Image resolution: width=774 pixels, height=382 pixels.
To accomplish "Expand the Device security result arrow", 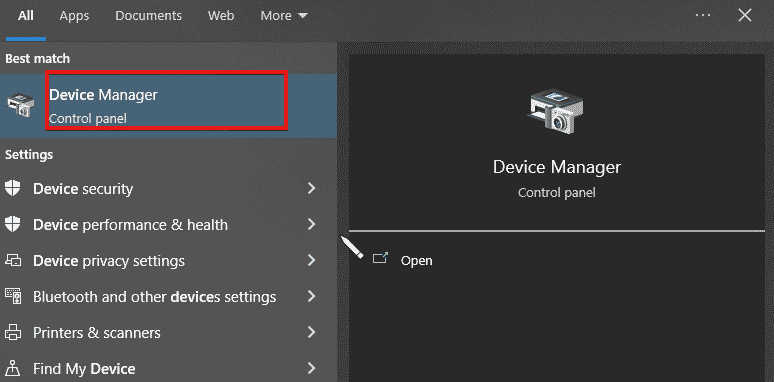I will tap(311, 188).
